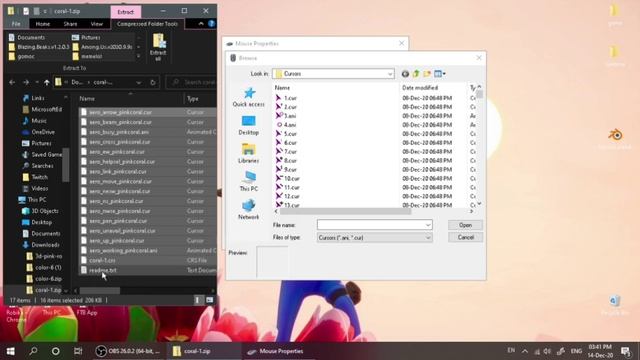
Task: Select 4.ani animated cursor file
Action: pos(290,125)
